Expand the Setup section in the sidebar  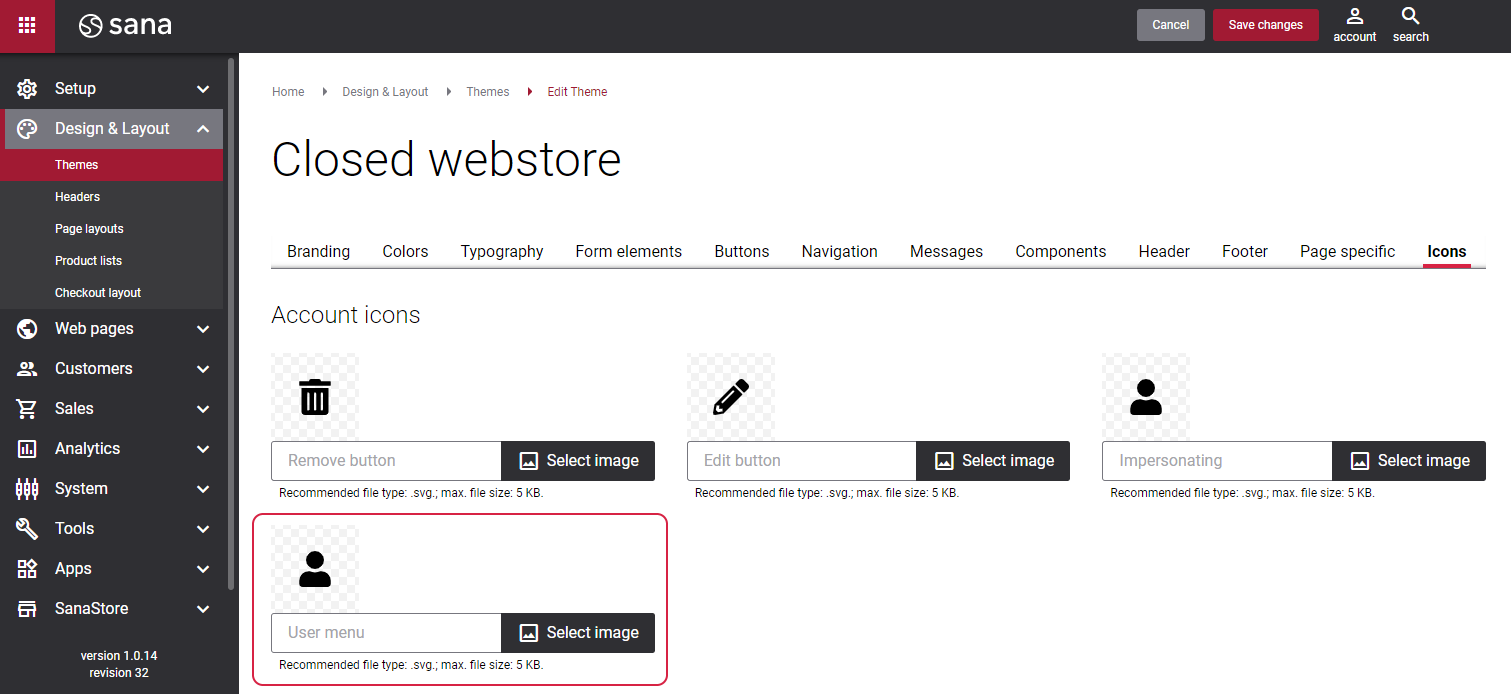(x=113, y=88)
